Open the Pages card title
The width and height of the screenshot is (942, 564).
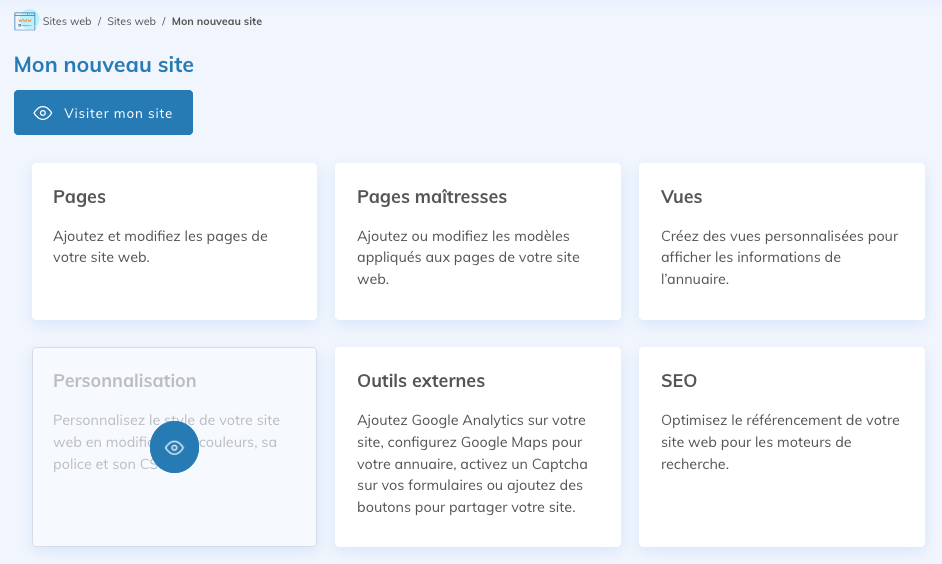coord(79,197)
